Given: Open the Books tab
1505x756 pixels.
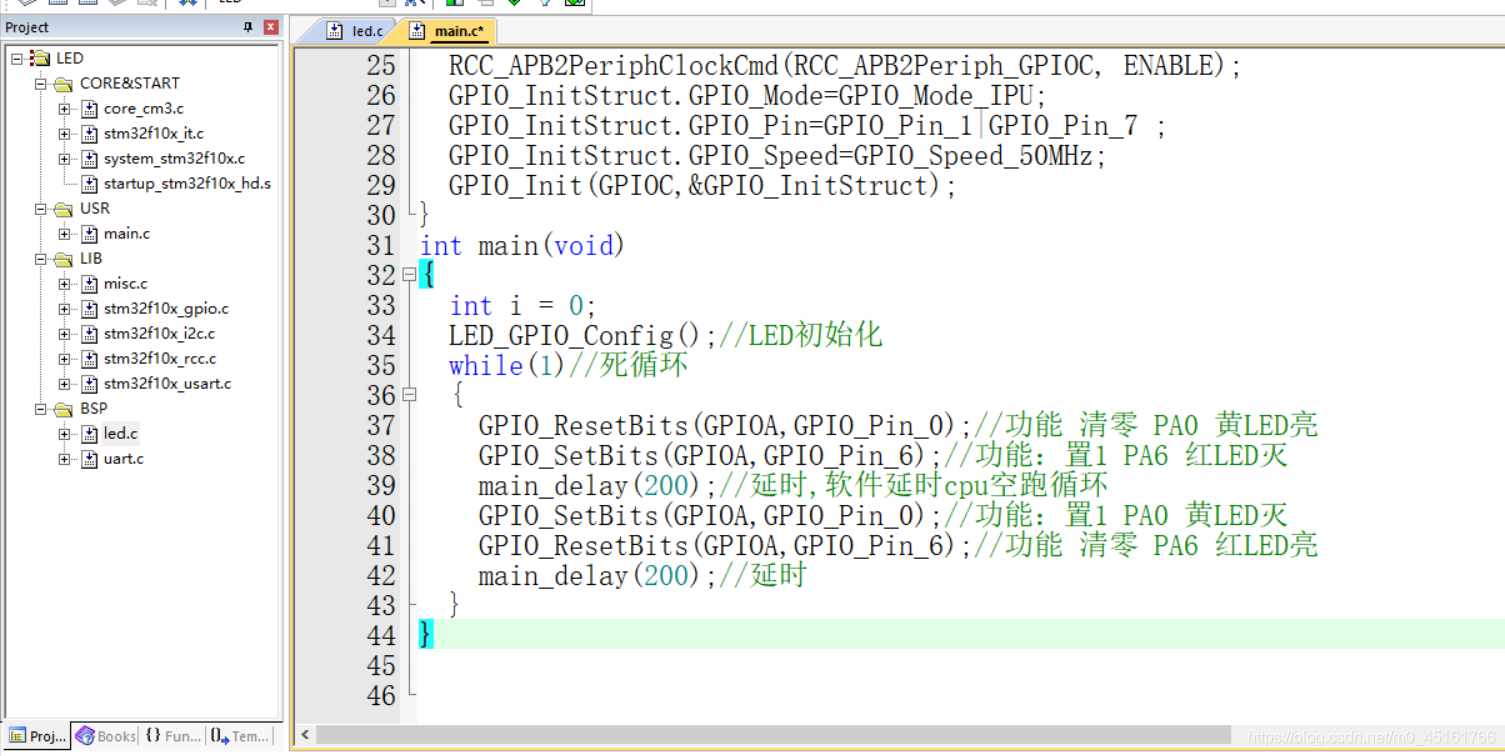Looking at the screenshot, I should point(105,736).
